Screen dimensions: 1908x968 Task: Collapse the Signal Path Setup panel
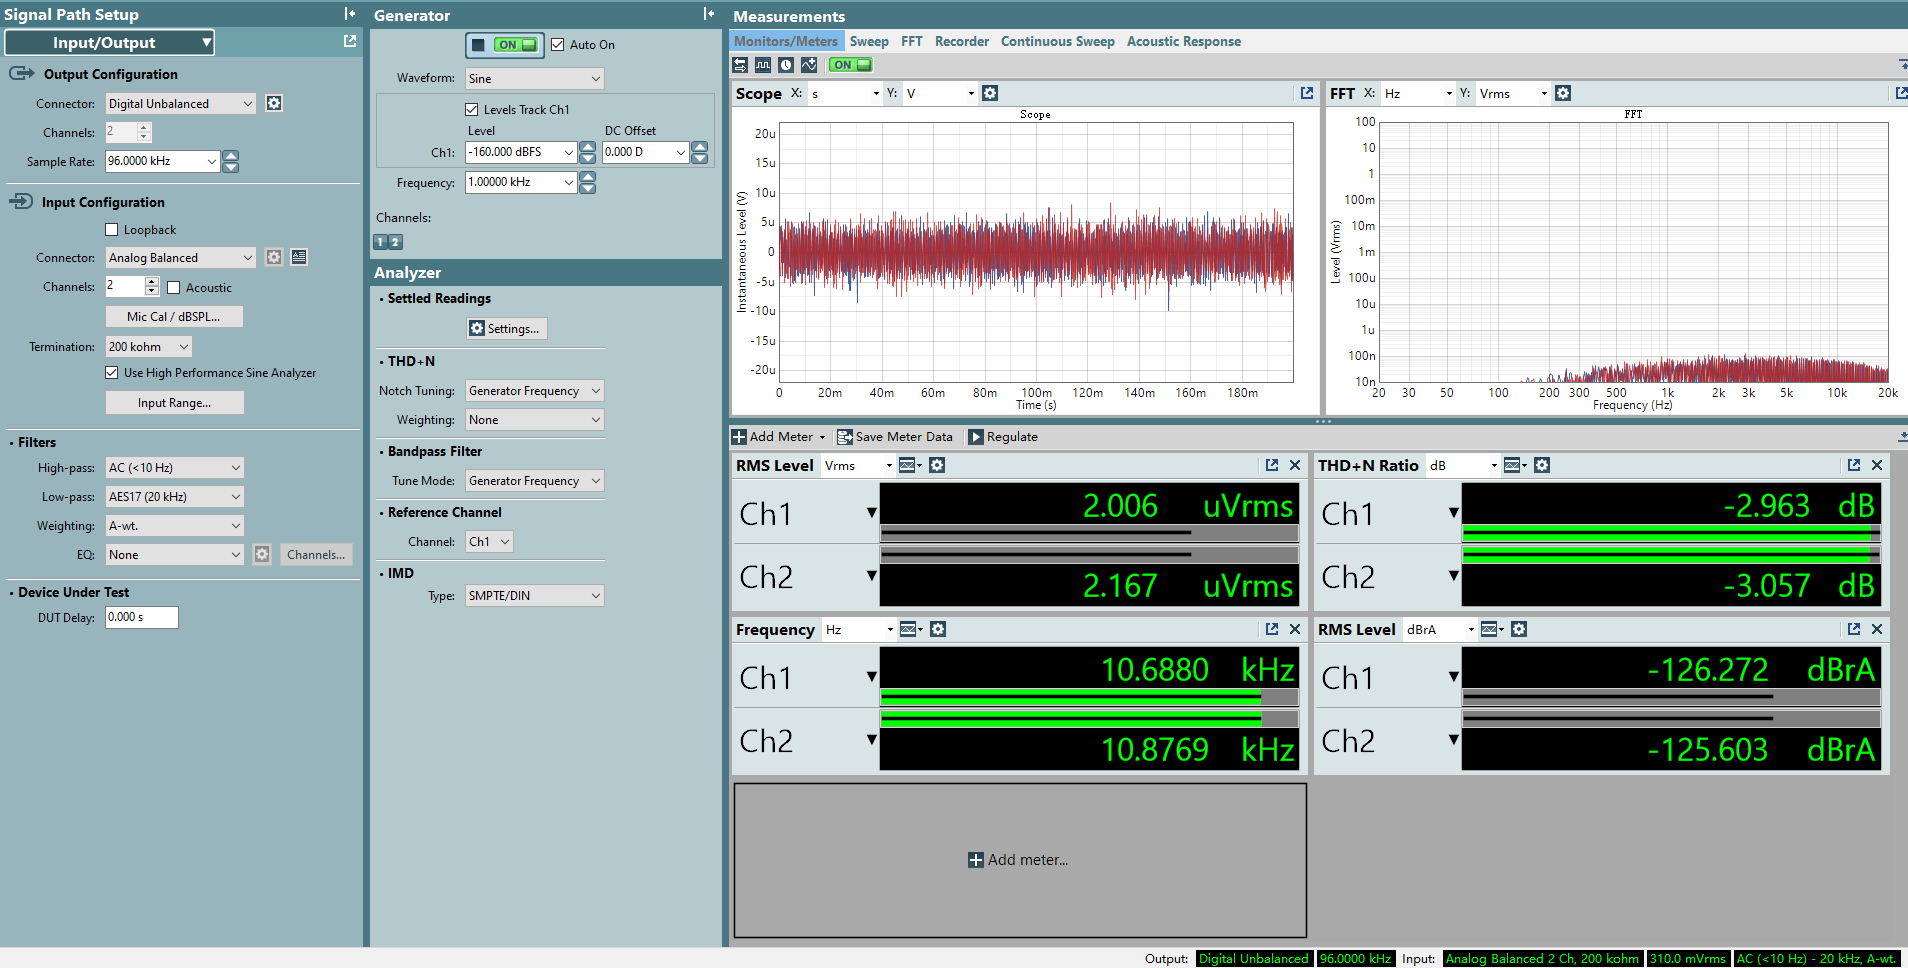point(350,14)
